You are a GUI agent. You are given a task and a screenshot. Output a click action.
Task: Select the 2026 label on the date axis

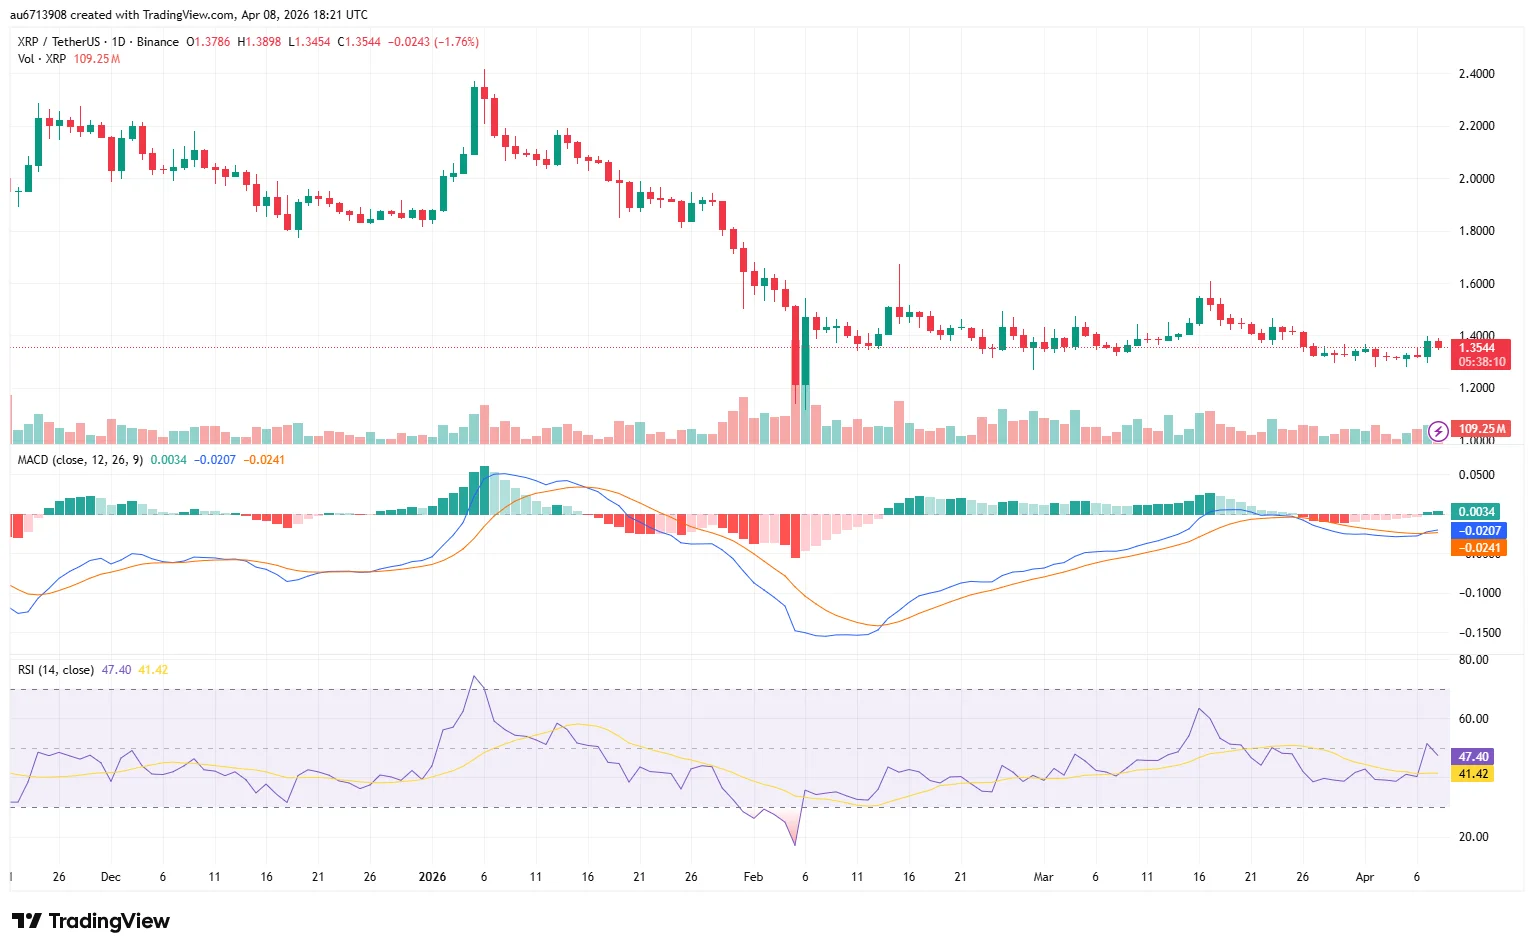[432, 876]
